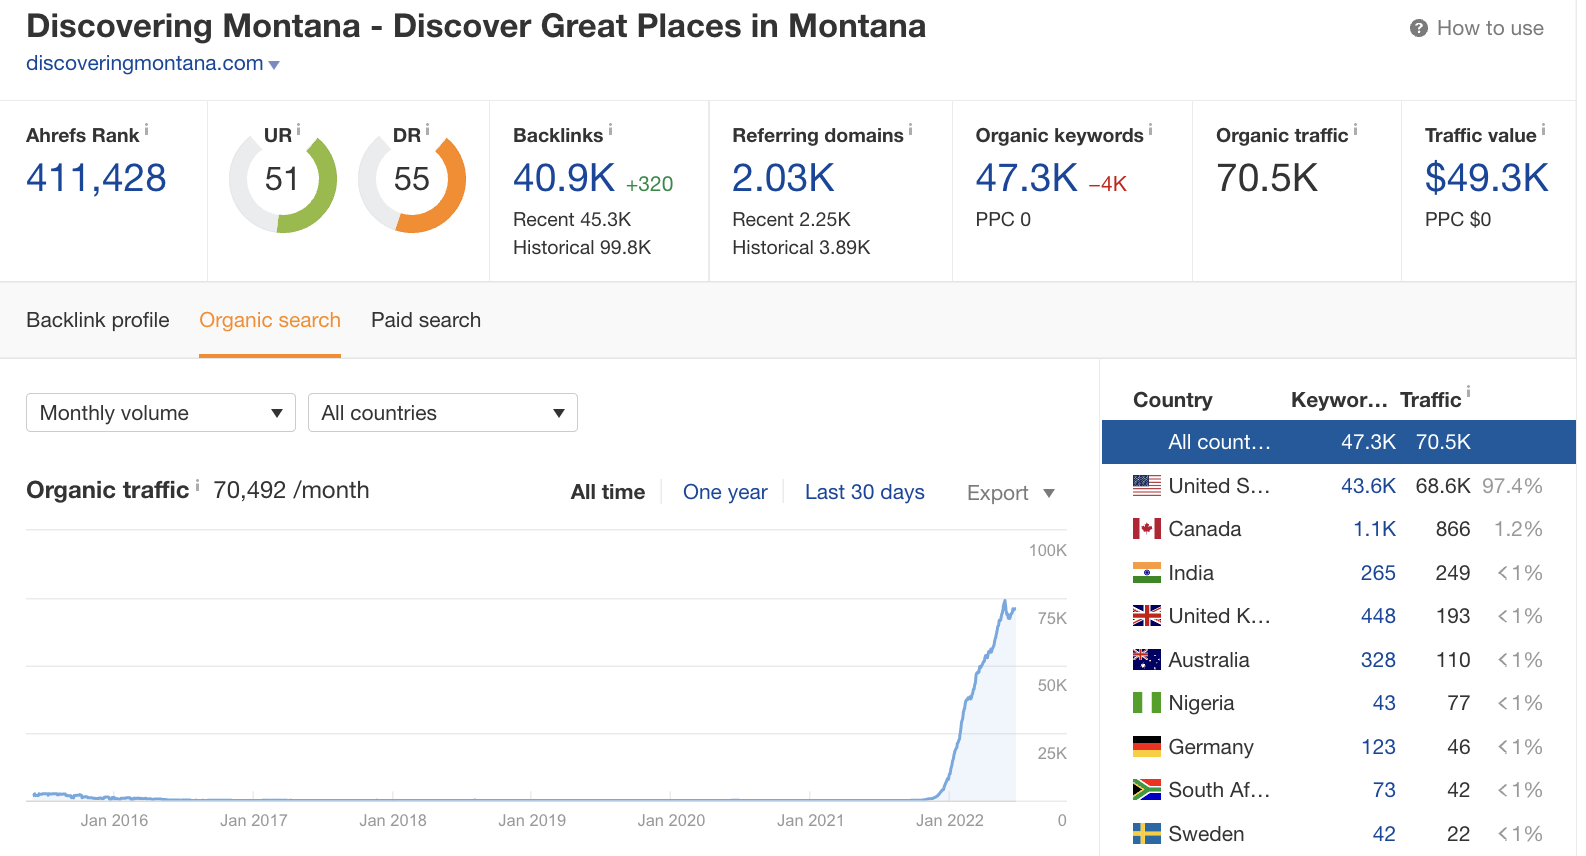Image resolution: width=1586 pixels, height=856 pixels.
Task: Switch to the Paid search tab
Action: point(426,320)
